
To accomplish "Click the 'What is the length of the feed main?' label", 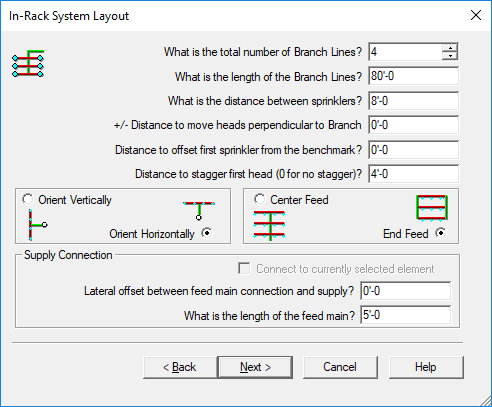I will click(x=269, y=315).
